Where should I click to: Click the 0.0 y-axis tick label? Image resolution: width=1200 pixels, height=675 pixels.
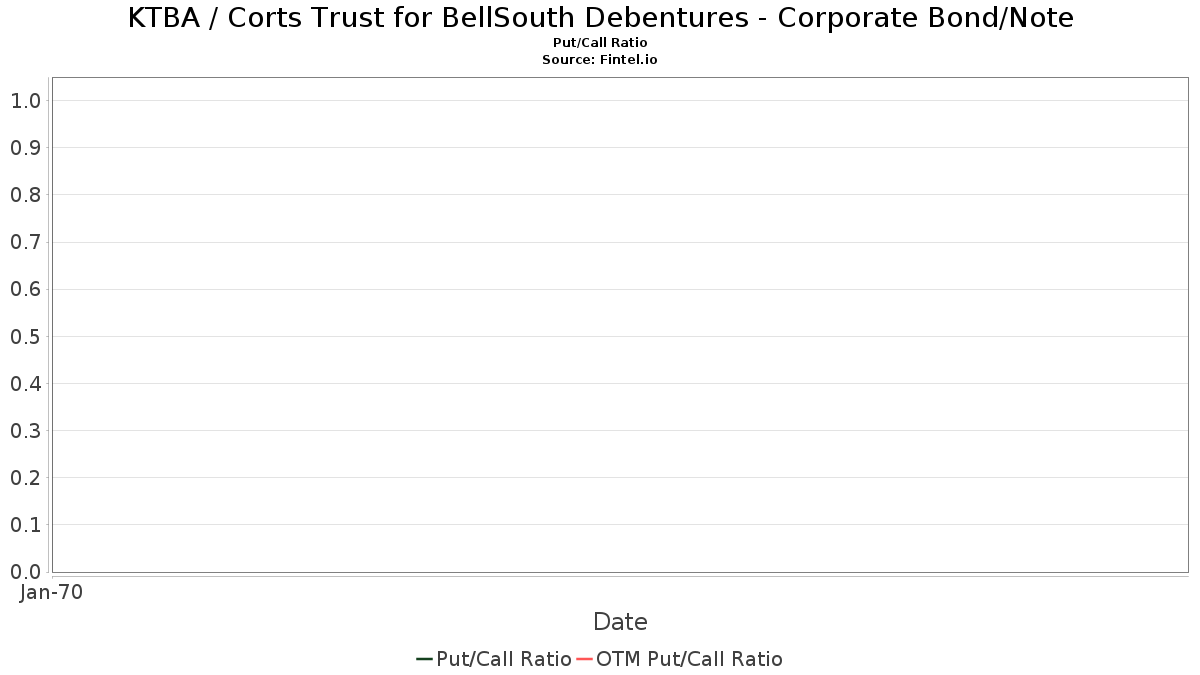tap(25, 571)
